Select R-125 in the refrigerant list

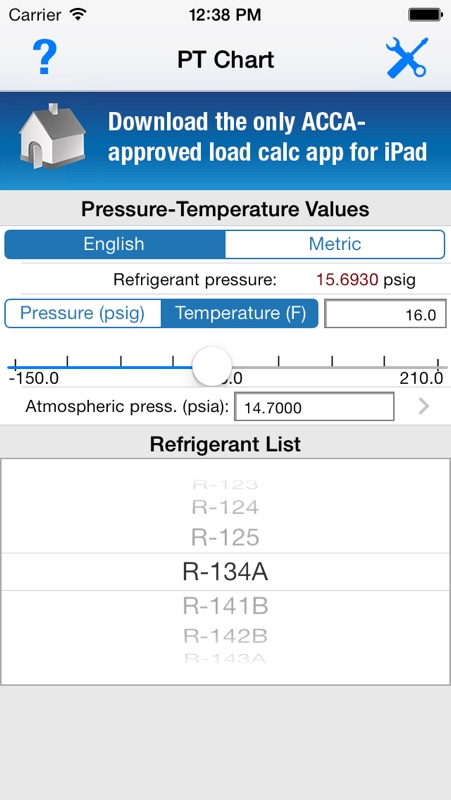tap(225, 537)
